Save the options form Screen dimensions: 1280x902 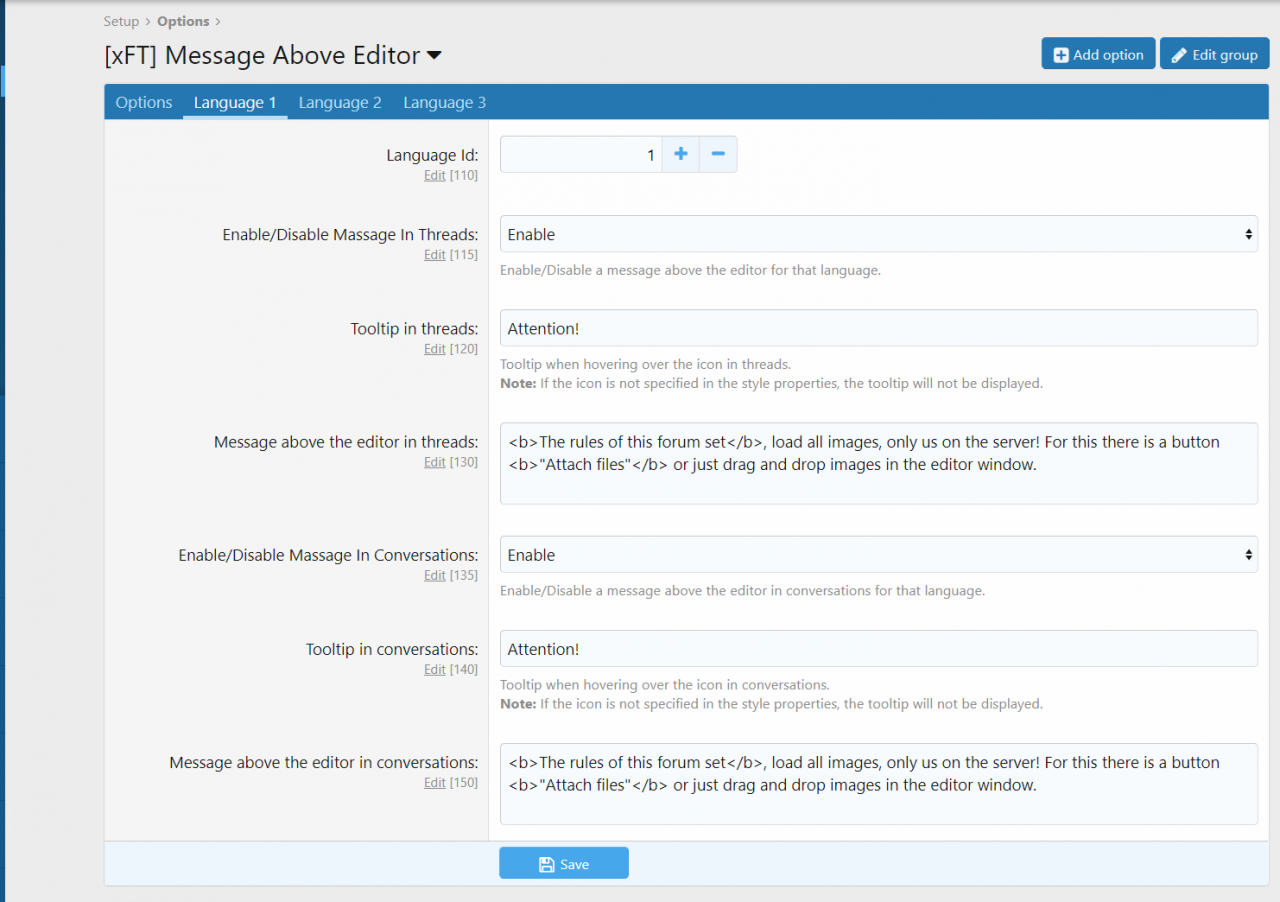[x=564, y=864]
